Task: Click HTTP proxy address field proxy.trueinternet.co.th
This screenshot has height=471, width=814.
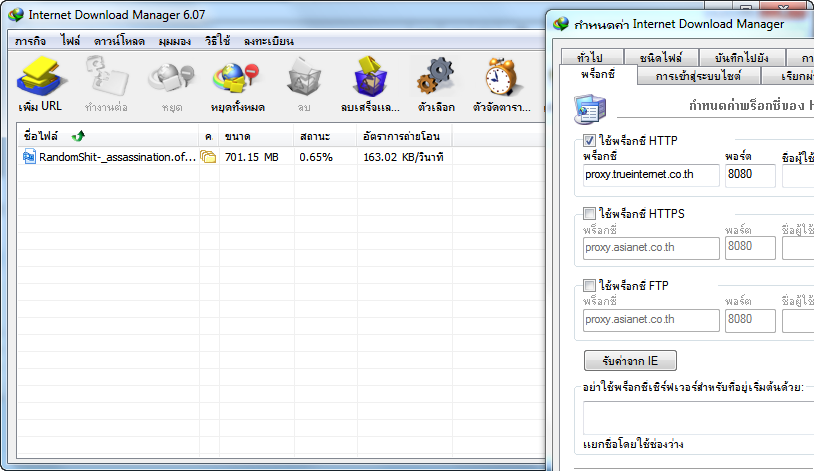Action: pyautogui.click(x=651, y=175)
